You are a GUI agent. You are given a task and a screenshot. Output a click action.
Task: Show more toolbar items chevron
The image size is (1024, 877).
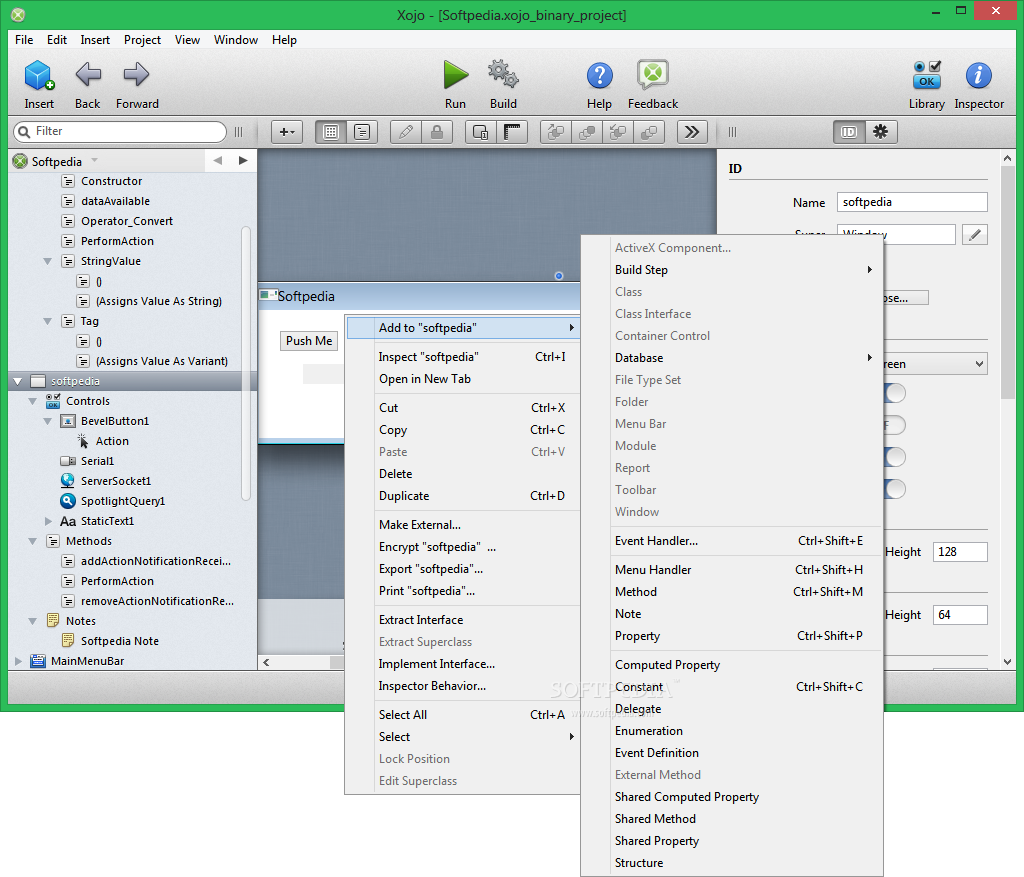coord(692,132)
